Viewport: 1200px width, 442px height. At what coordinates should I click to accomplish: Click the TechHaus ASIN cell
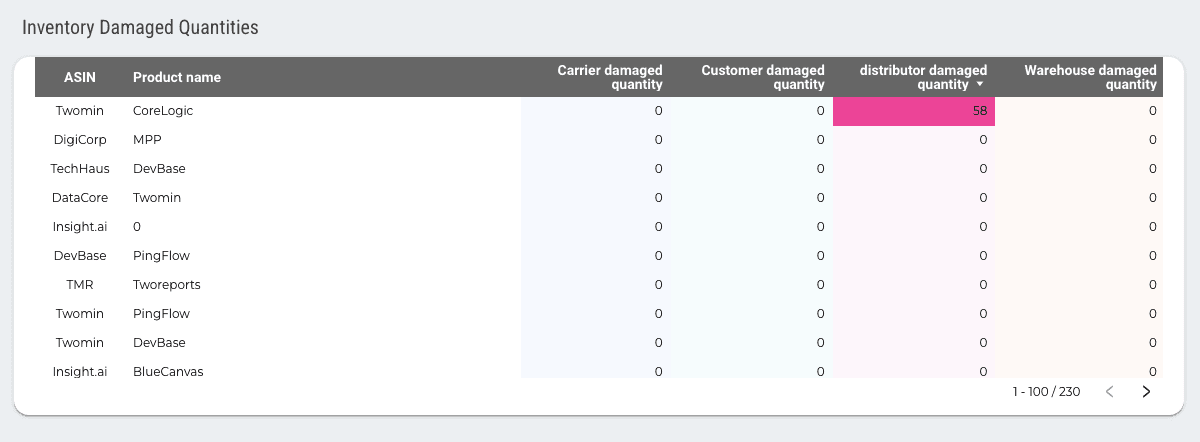pyautogui.click(x=80, y=169)
